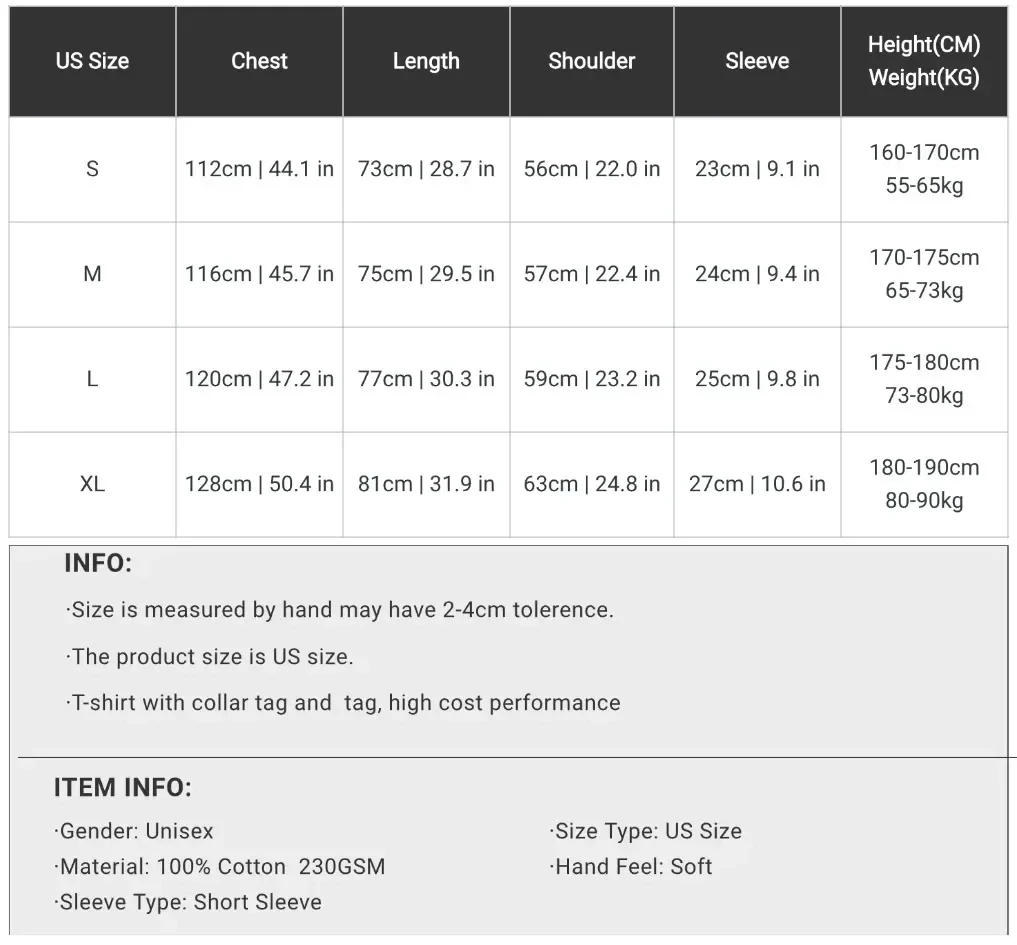The height and width of the screenshot is (945, 1017).
Task: Click the 112cm | 44.1 in chest cell
Action: [x=259, y=169]
